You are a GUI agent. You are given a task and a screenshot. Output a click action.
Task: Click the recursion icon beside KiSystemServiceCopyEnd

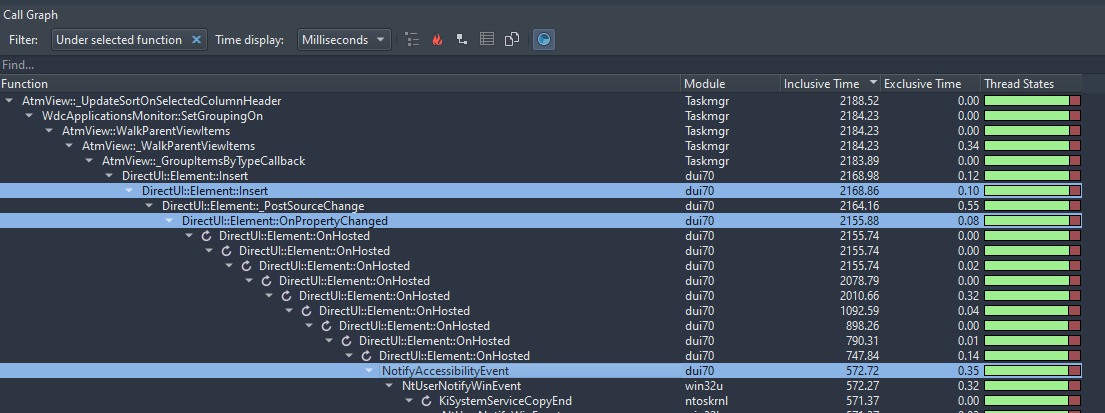pyautogui.click(x=427, y=401)
